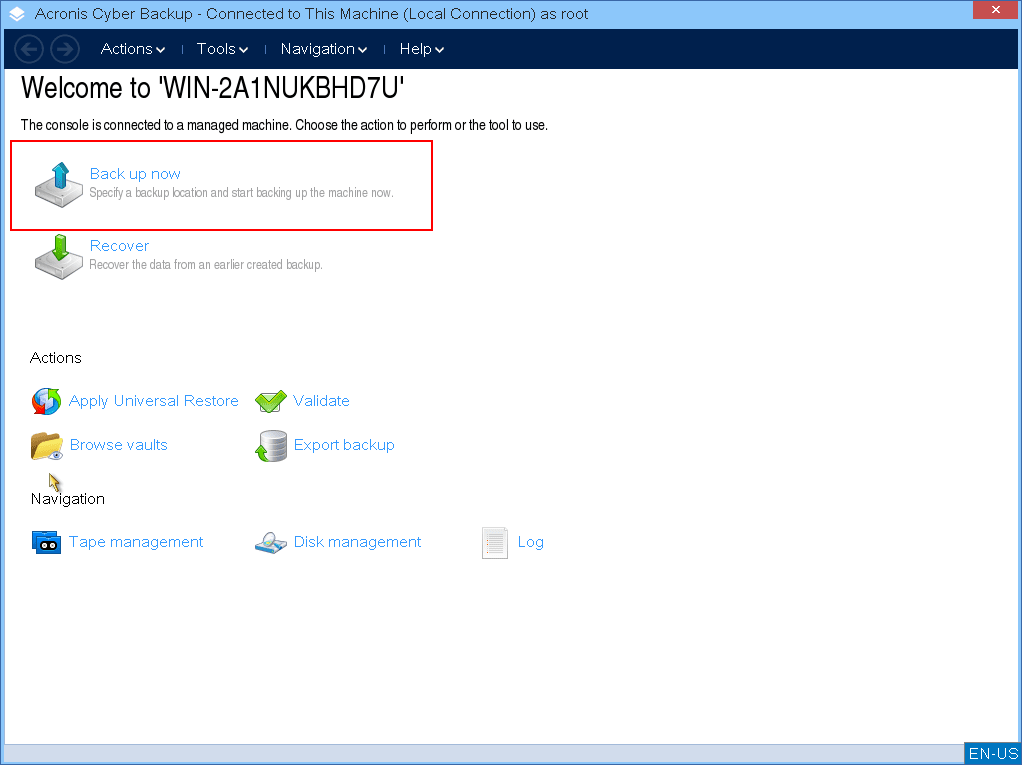Switch the EN-US language indicator
The image size is (1022, 765).
pyautogui.click(x=992, y=754)
